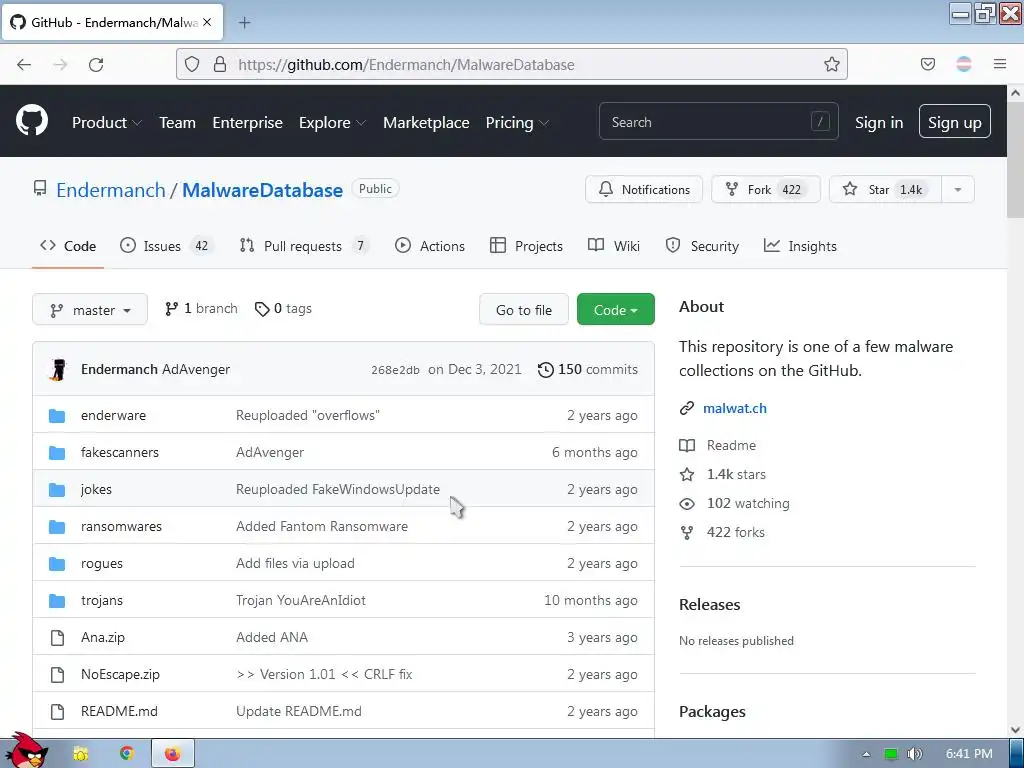Switch to the Projects tab
The width and height of the screenshot is (1024, 768).
tap(526, 246)
